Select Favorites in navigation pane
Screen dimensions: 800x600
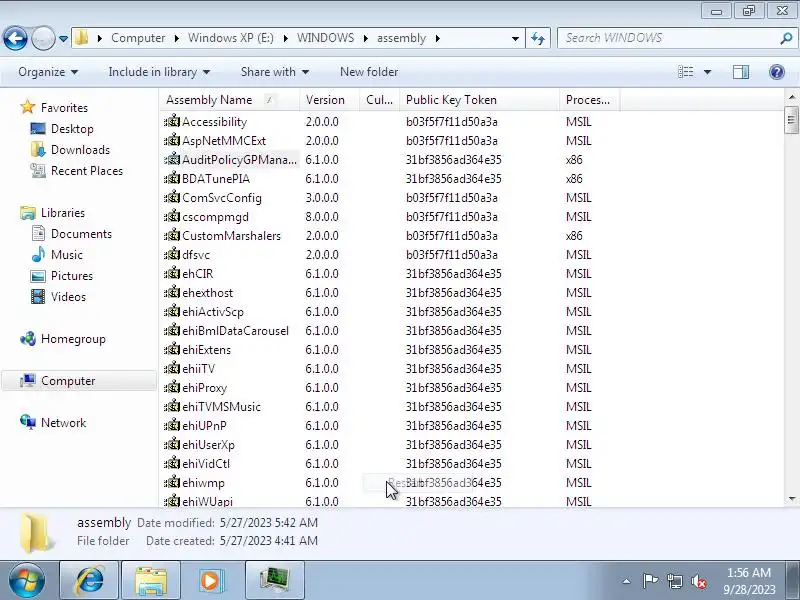coord(64,108)
